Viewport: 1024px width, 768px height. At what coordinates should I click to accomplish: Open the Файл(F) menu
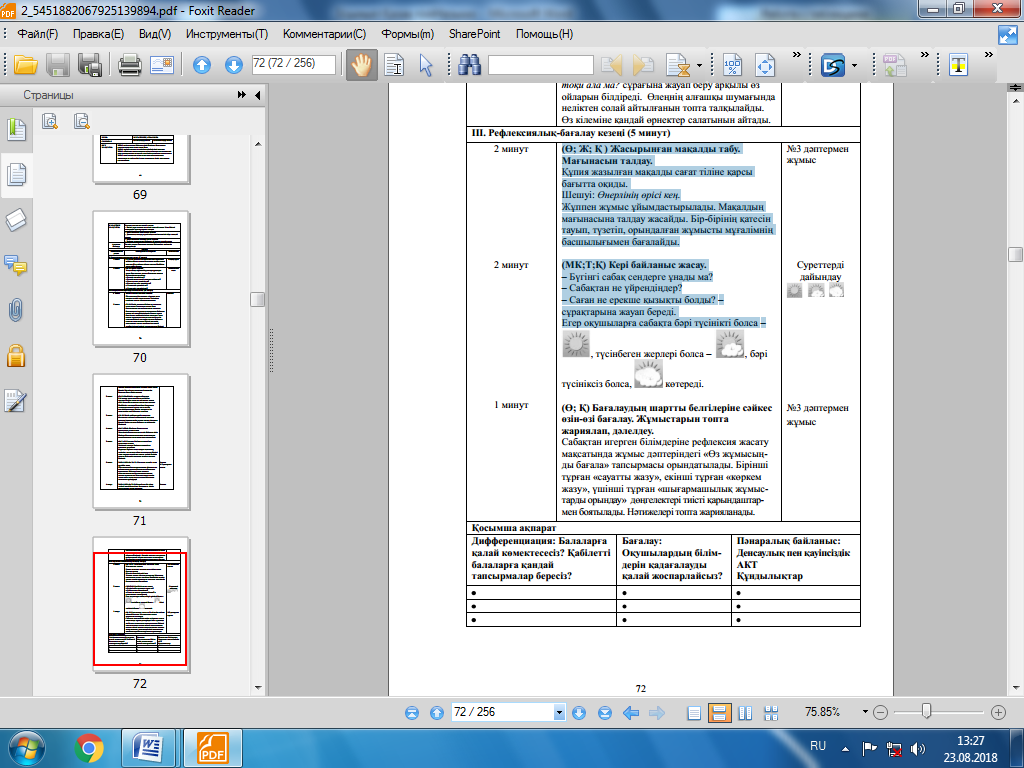pyautogui.click(x=38, y=34)
